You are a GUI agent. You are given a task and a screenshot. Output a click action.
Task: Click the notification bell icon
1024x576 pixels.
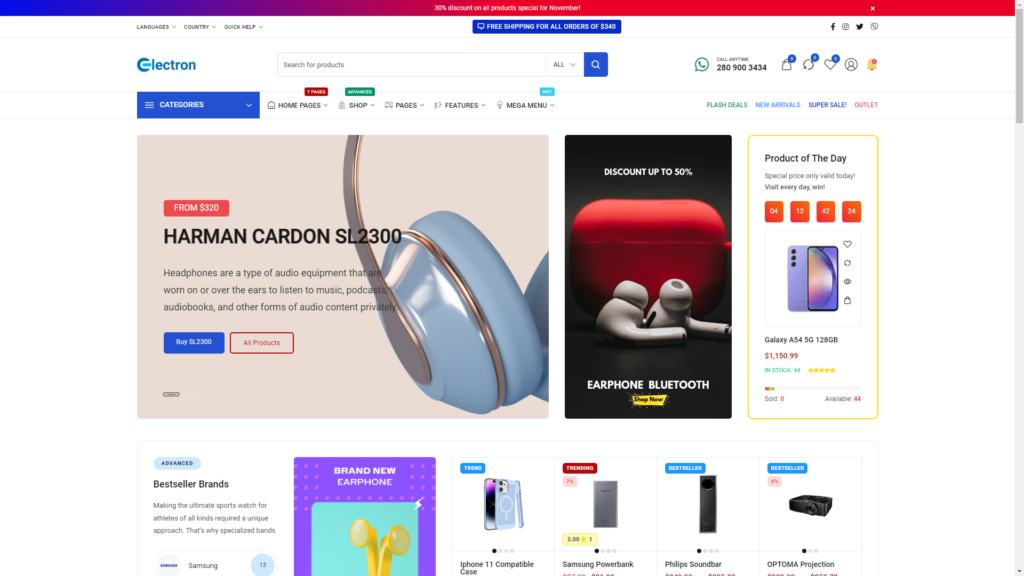click(872, 65)
